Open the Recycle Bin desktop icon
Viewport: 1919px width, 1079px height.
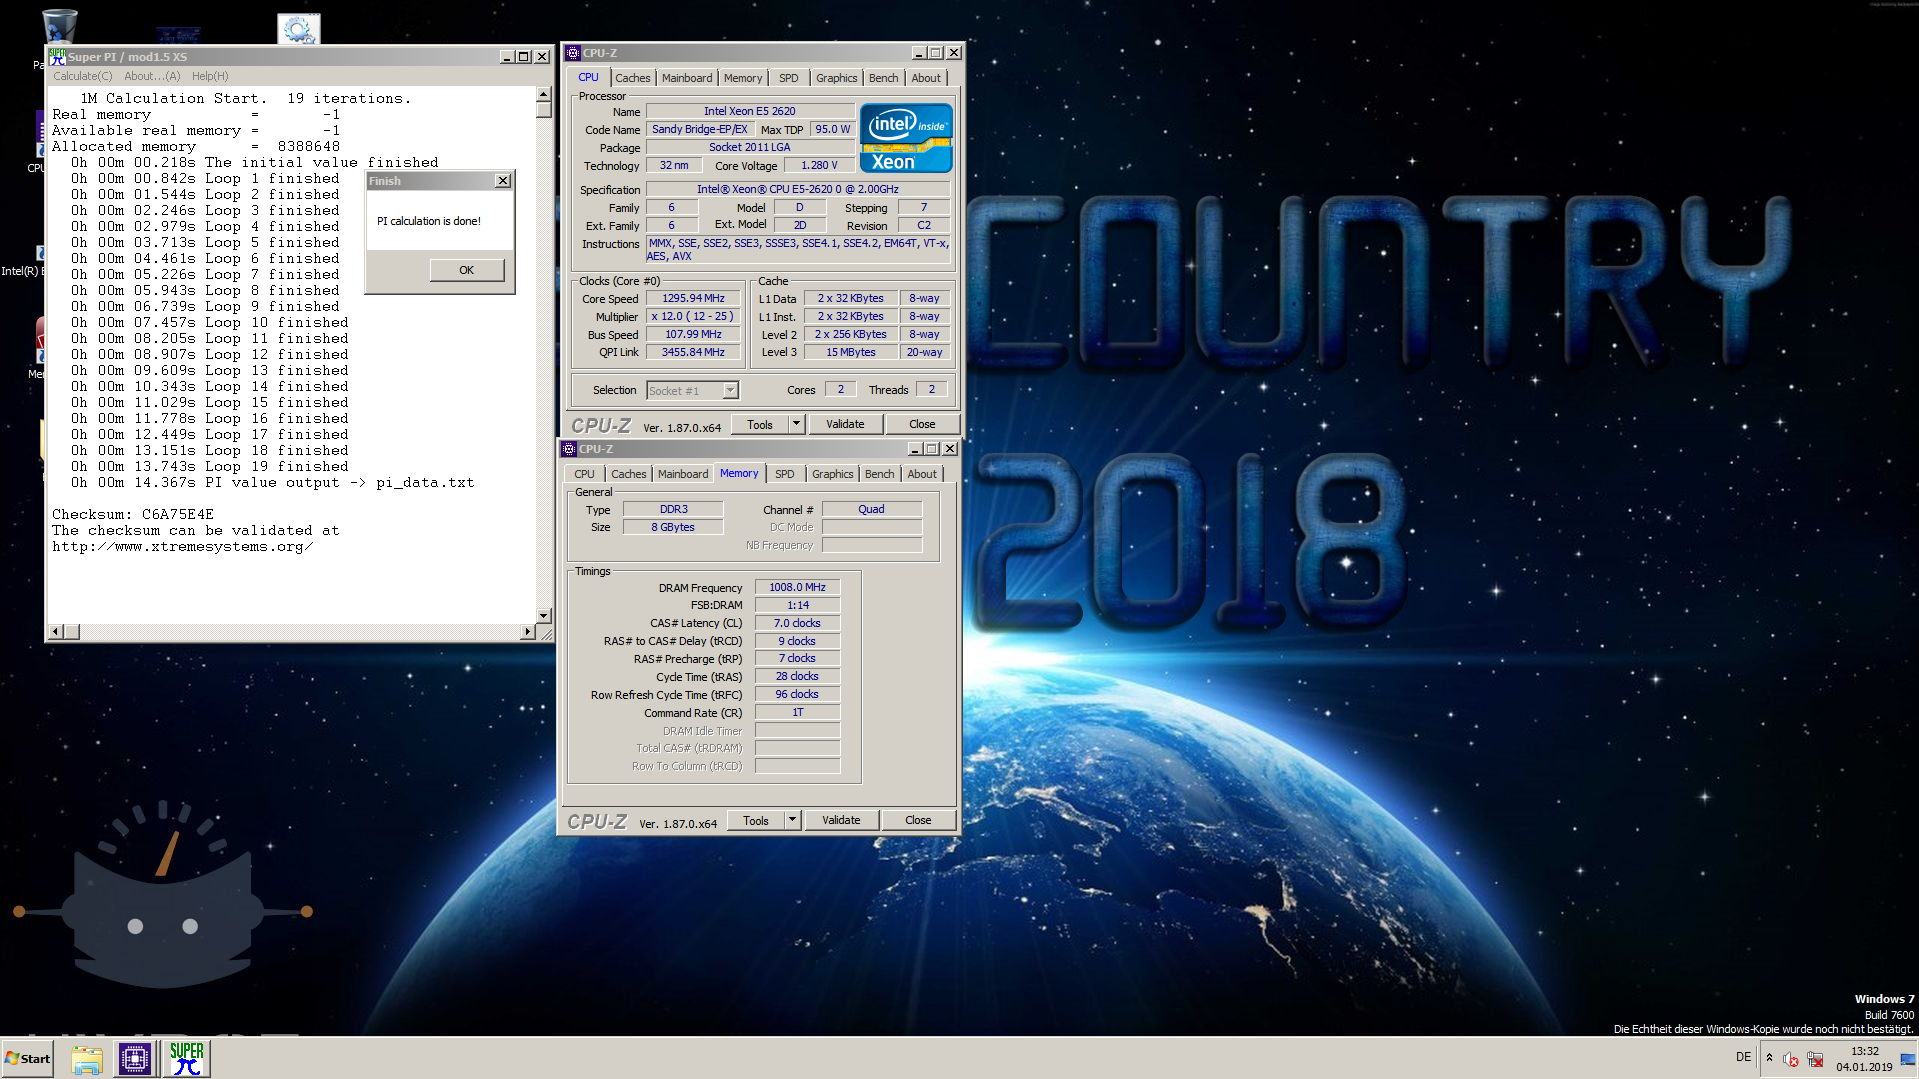pyautogui.click(x=59, y=24)
